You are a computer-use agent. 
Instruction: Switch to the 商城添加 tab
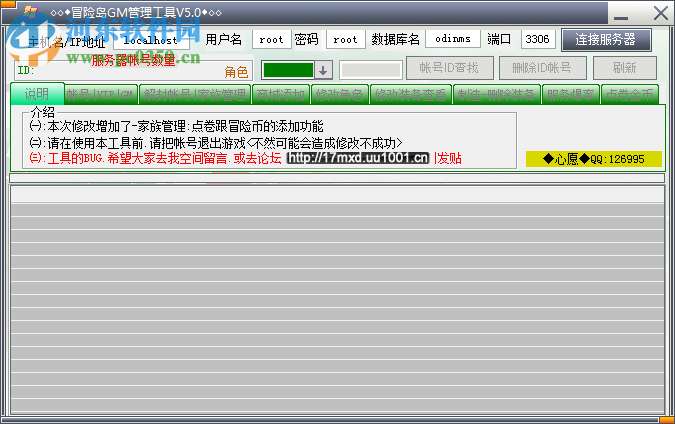281,95
